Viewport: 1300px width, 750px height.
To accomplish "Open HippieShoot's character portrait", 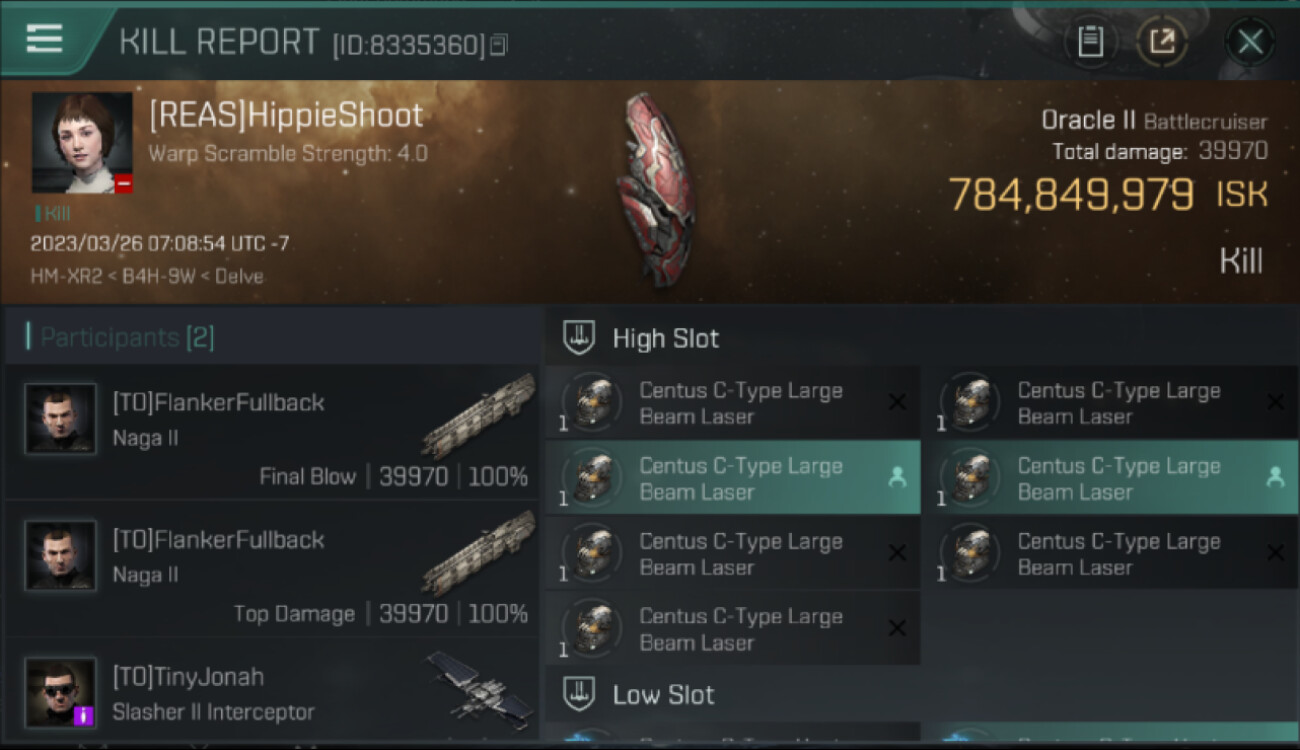I will pyautogui.click(x=82, y=143).
